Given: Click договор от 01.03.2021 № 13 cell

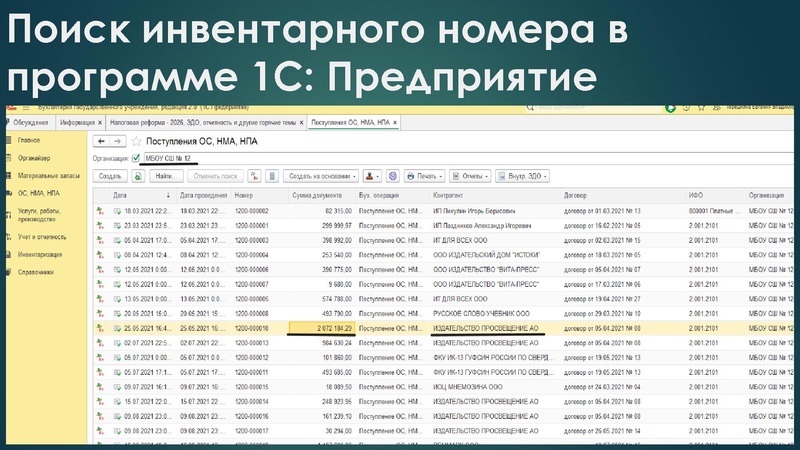Looking at the screenshot, I should [x=602, y=211].
